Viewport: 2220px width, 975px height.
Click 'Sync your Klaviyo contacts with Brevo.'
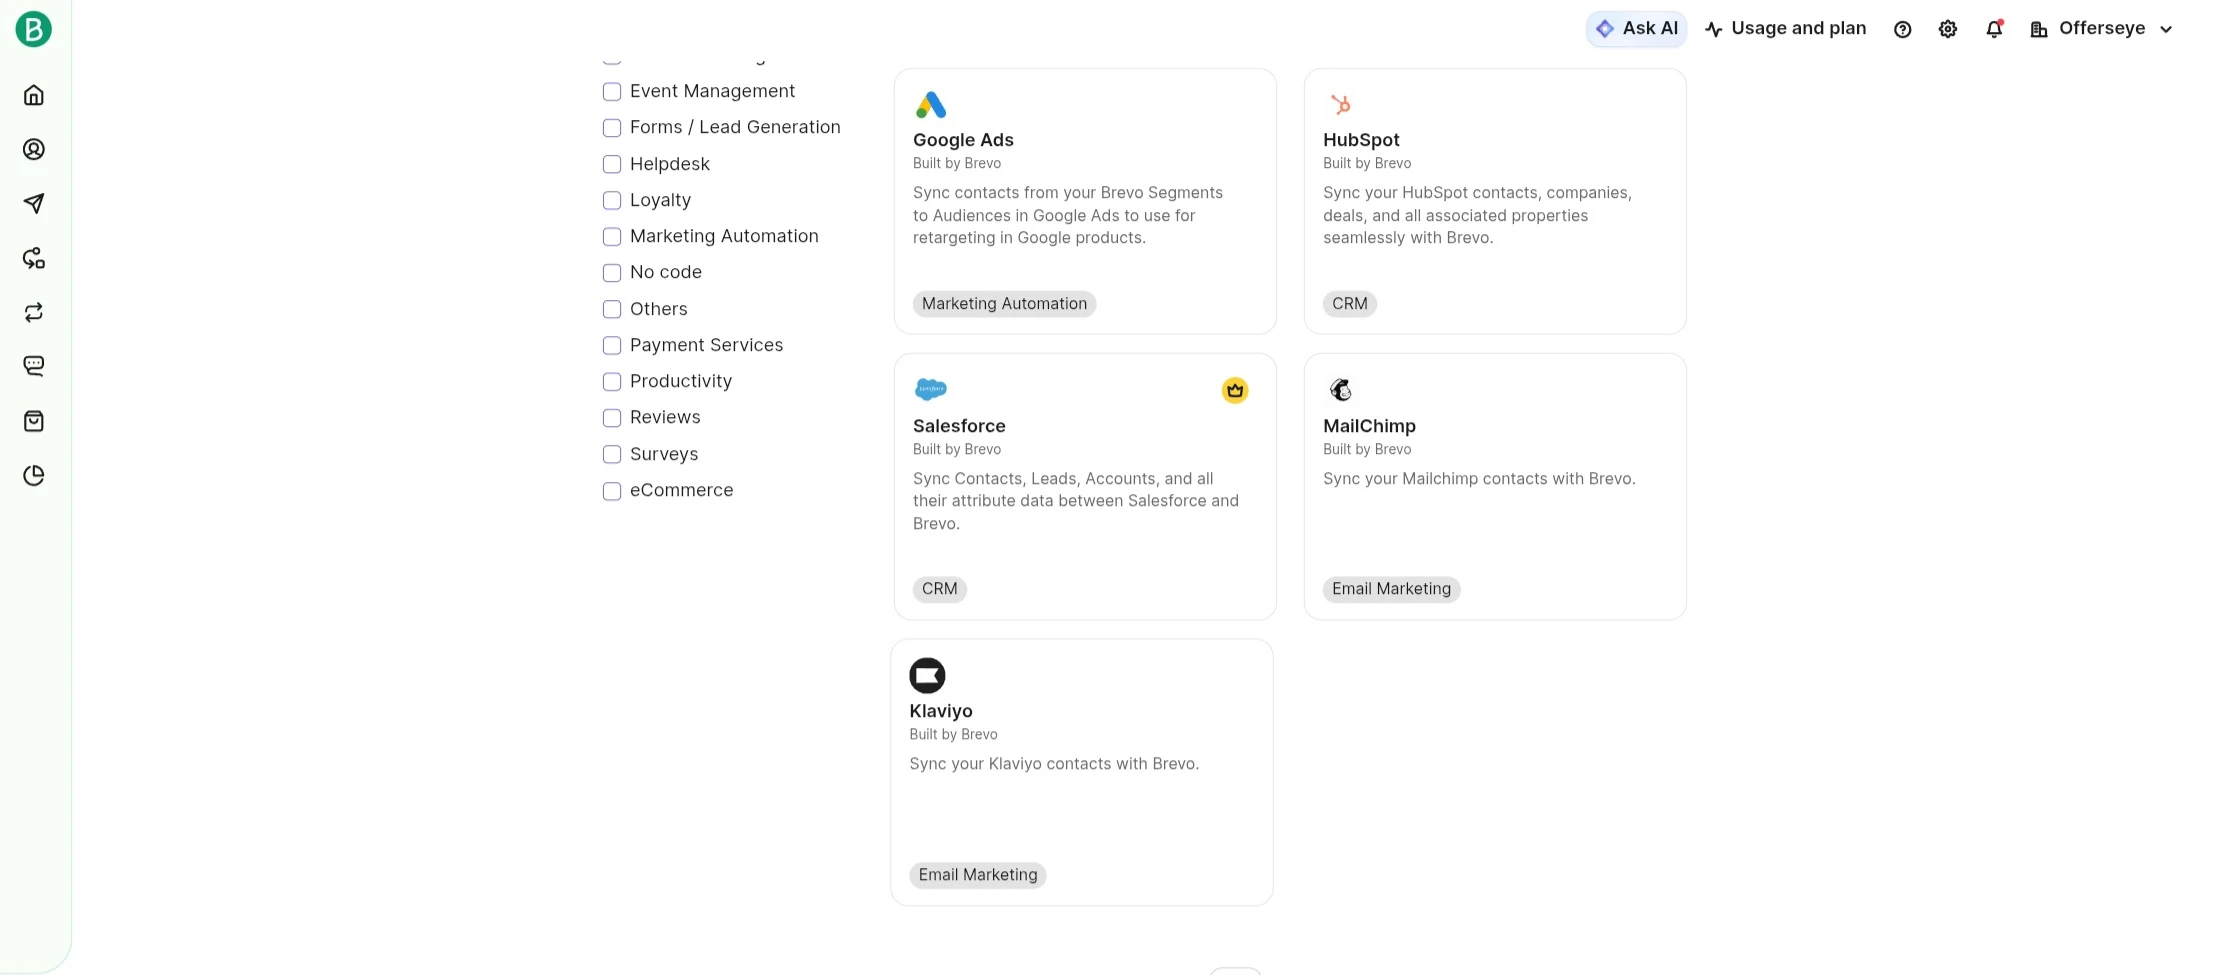[1054, 764]
